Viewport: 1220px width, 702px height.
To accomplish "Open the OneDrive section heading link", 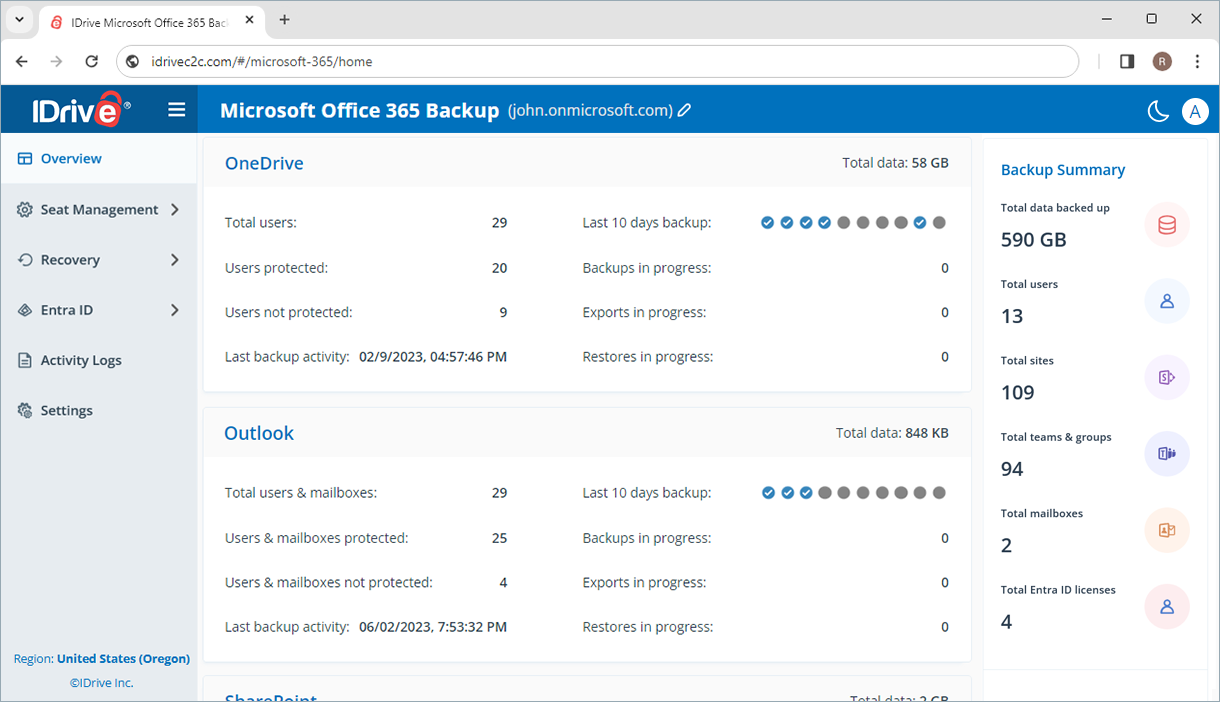I will pyautogui.click(x=264, y=163).
